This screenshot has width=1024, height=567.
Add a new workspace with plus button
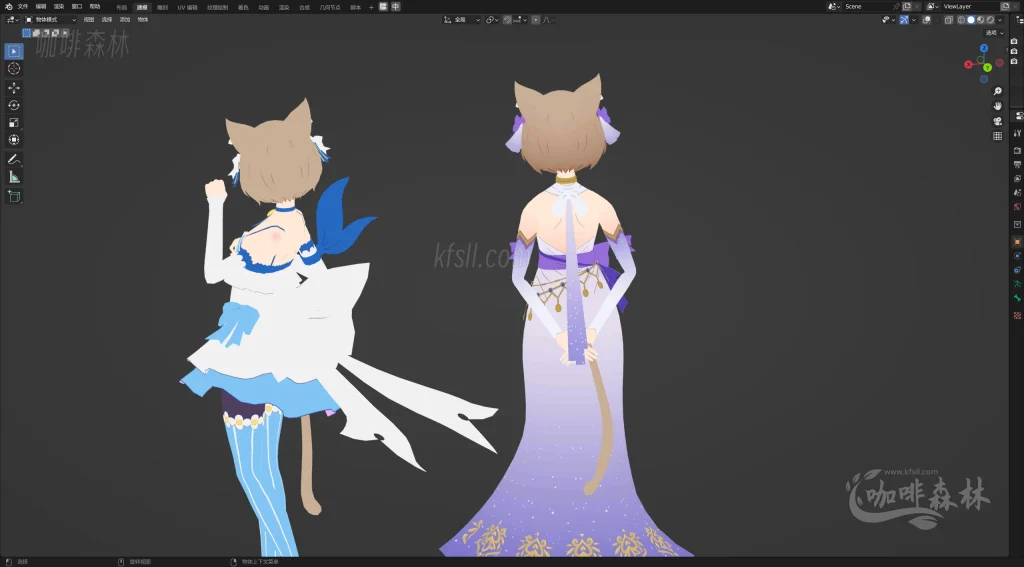371,7
